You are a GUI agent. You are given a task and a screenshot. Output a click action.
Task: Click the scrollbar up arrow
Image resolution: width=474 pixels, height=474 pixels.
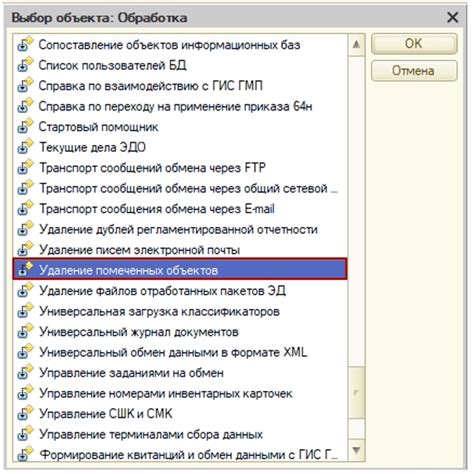click(356, 44)
